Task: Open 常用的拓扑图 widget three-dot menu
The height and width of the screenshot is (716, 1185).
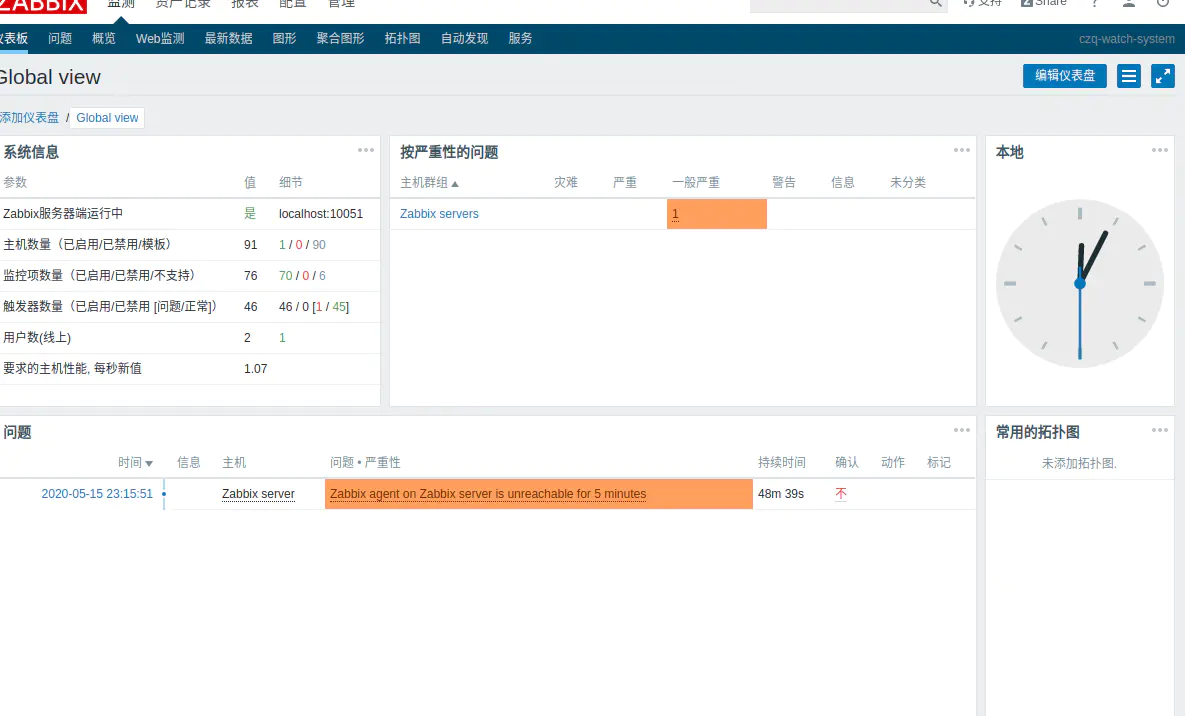Action: click(x=1159, y=430)
